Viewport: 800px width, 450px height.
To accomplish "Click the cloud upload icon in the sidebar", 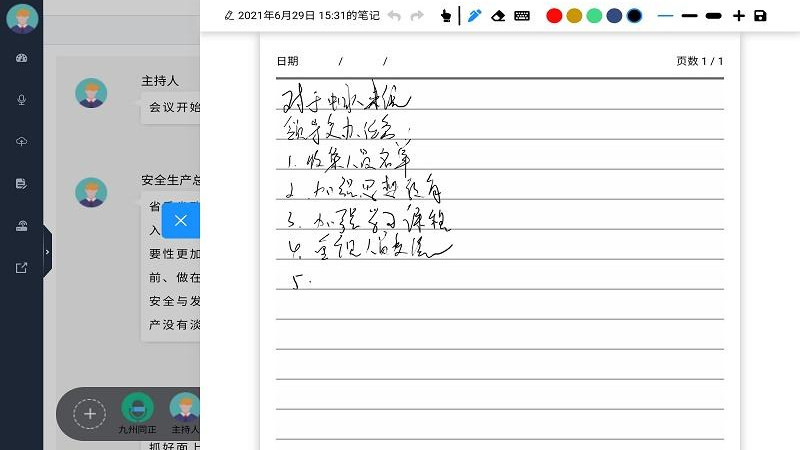I will [21, 141].
